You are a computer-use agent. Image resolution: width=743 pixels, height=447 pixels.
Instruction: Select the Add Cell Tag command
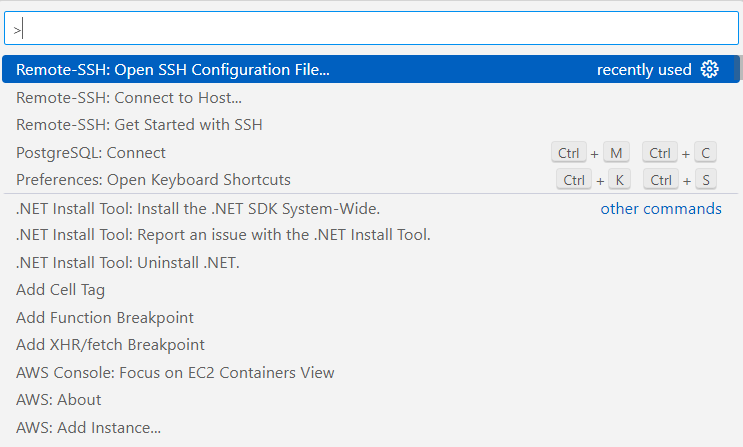[371, 290]
